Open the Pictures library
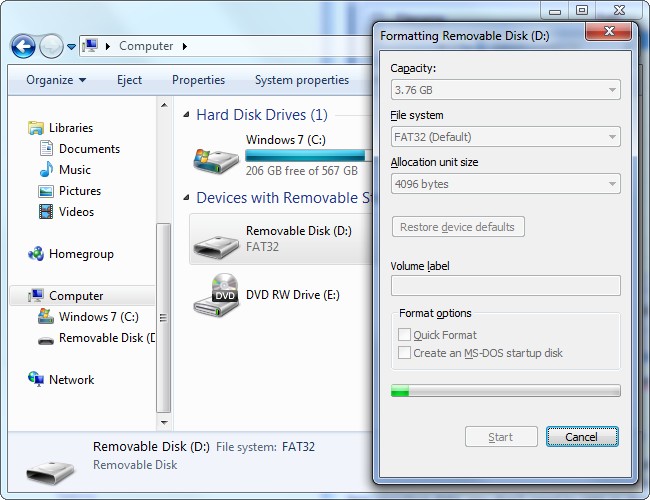The width and height of the screenshot is (650, 500). (x=80, y=191)
